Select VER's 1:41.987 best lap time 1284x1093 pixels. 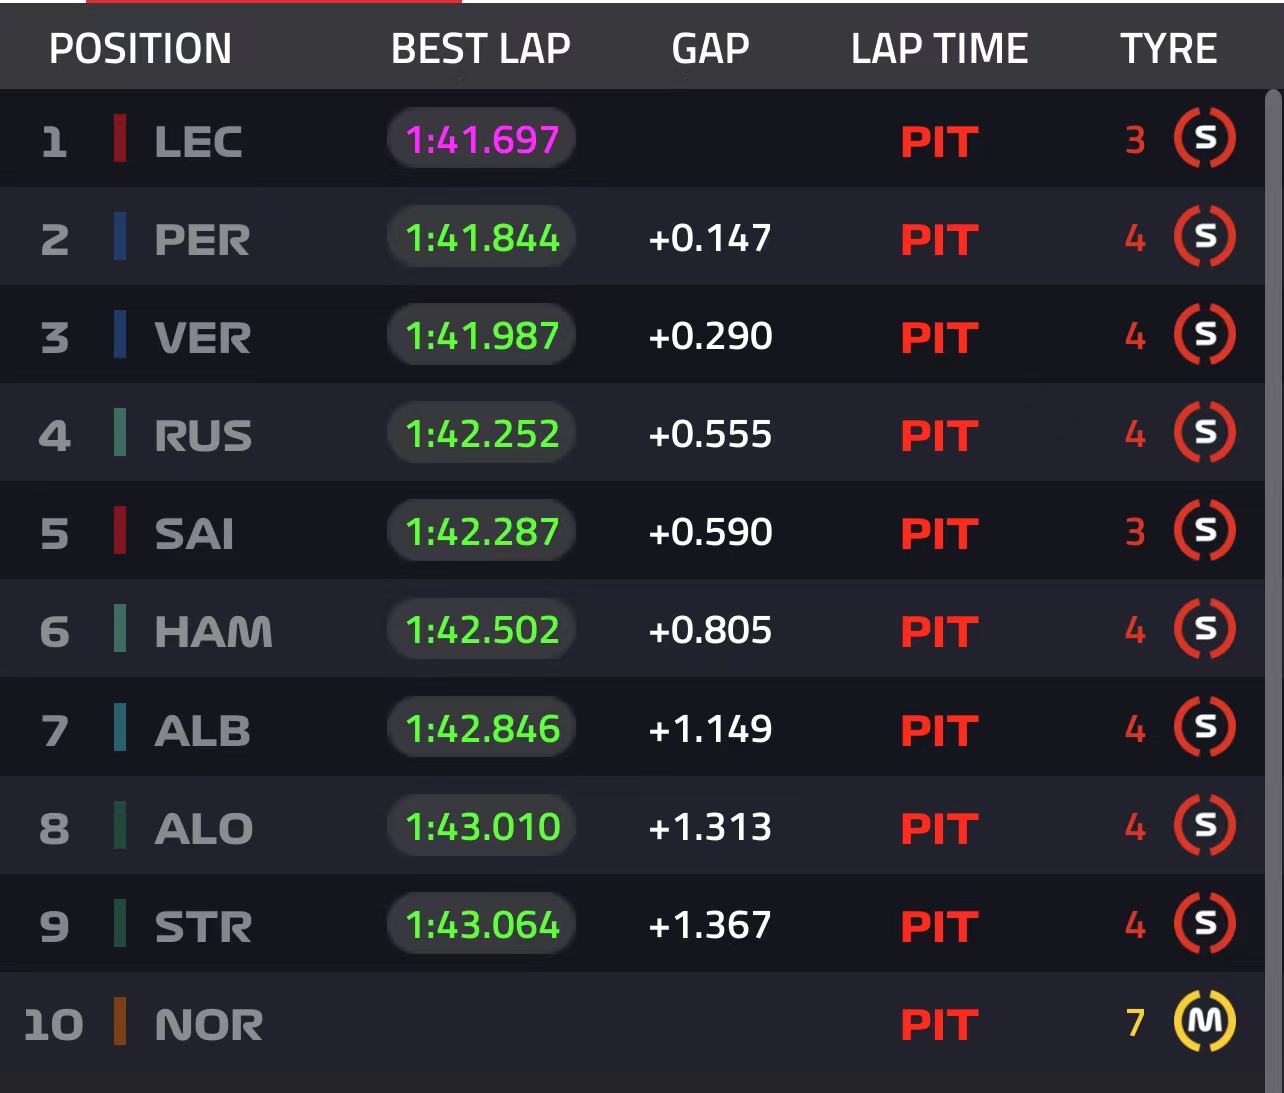coord(481,335)
